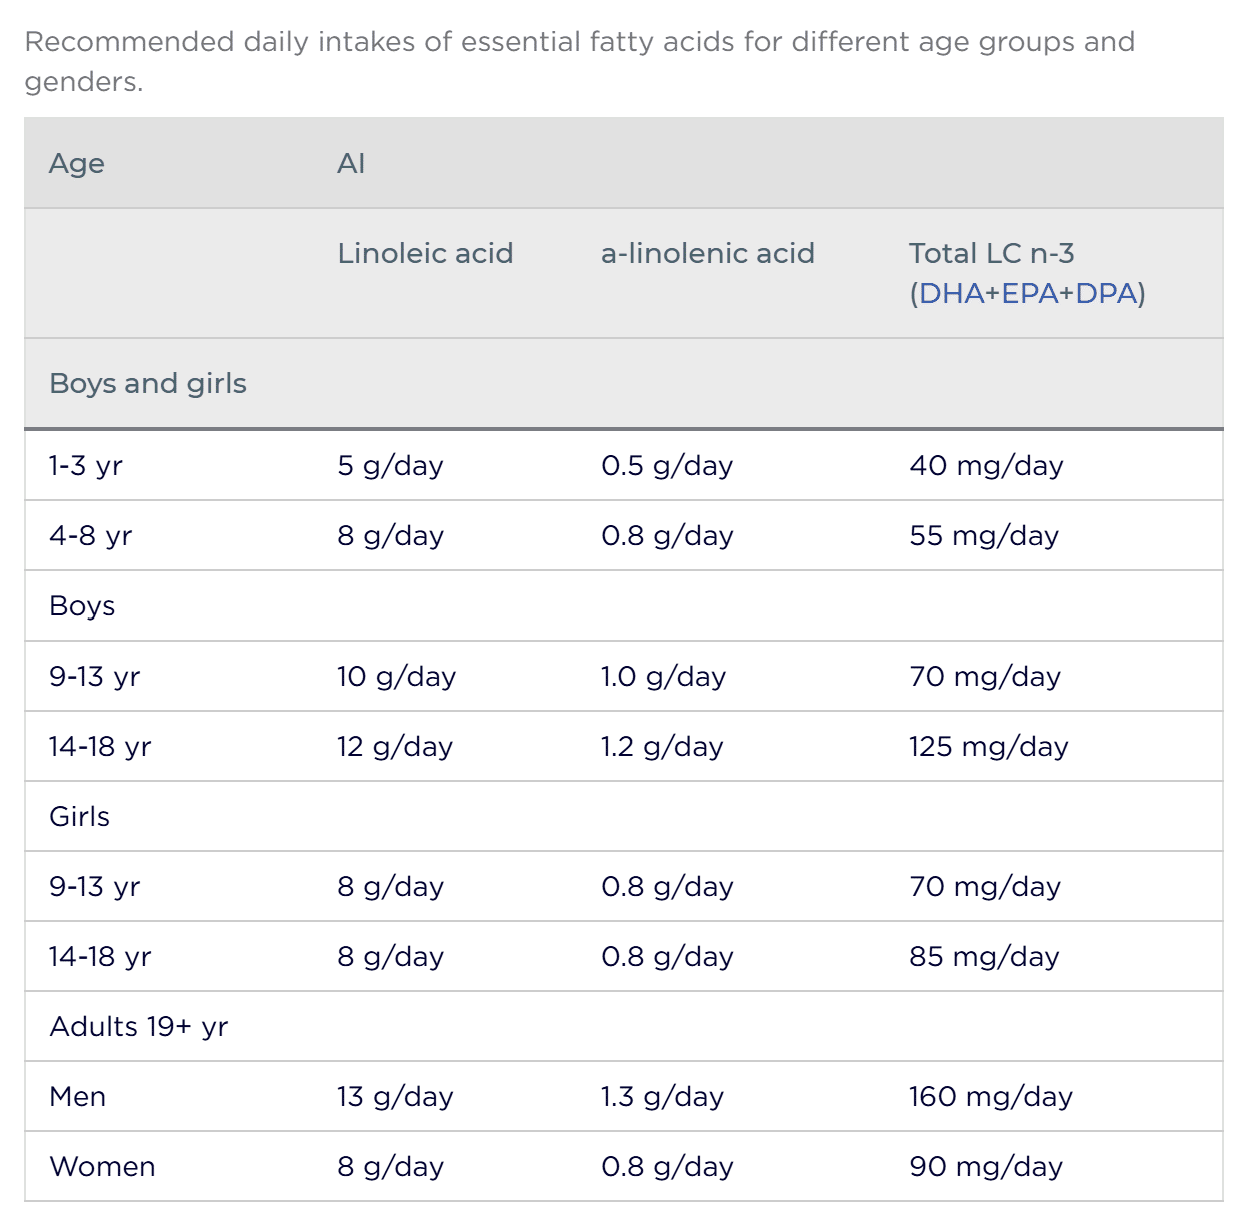Image resolution: width=1252 pixels, height=1232 pixels.
Task: Select the Men row label
Action: [78, 1097]
